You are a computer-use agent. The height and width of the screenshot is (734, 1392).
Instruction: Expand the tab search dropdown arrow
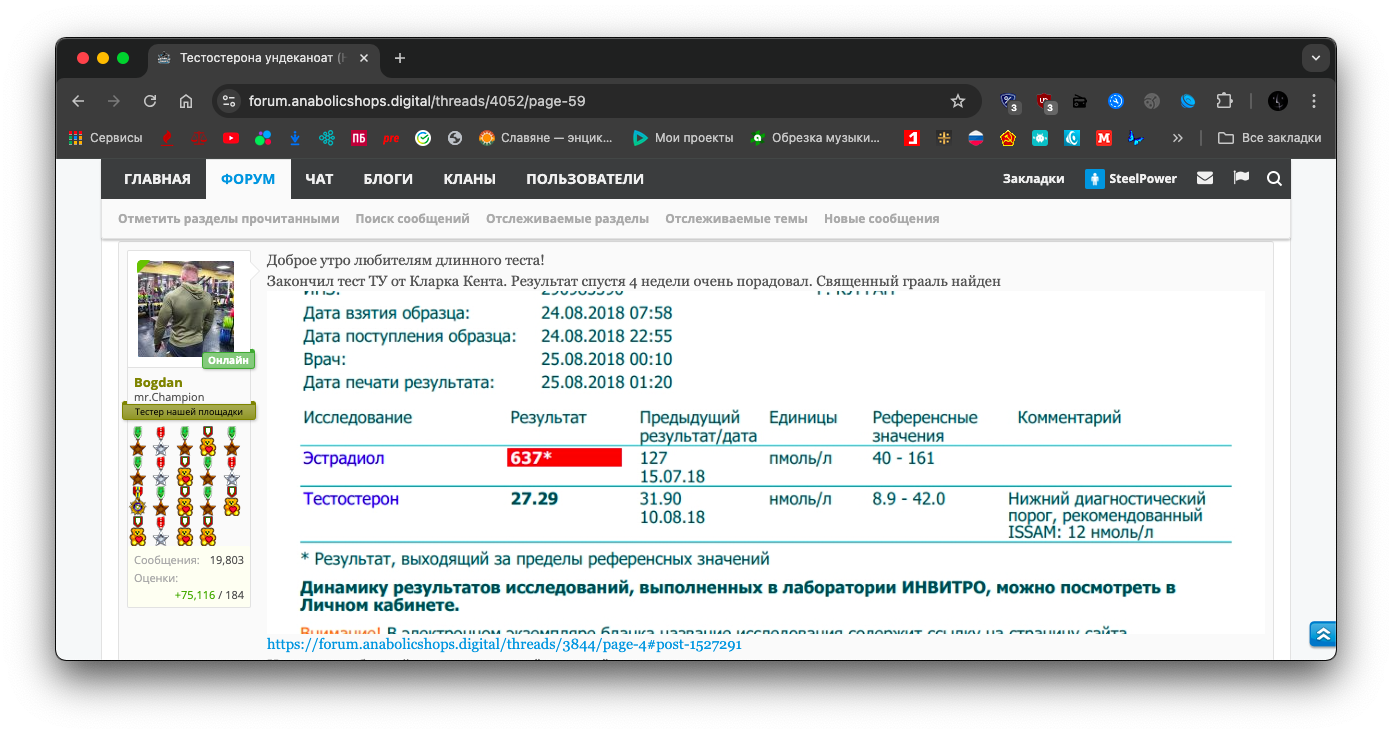[x=1315, y=58]
